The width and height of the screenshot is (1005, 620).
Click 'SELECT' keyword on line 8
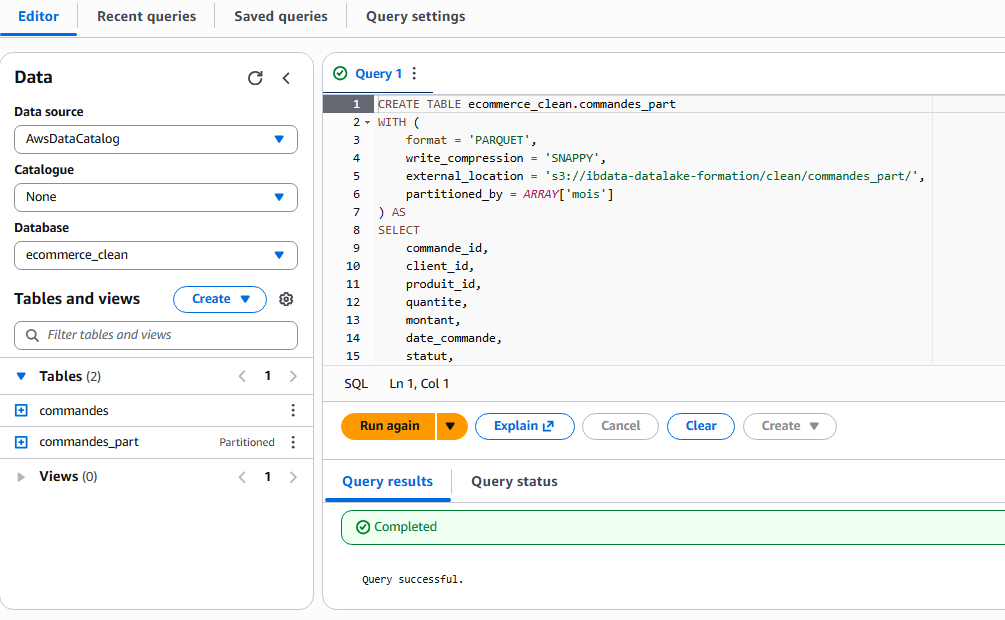[x=399, y=230]
